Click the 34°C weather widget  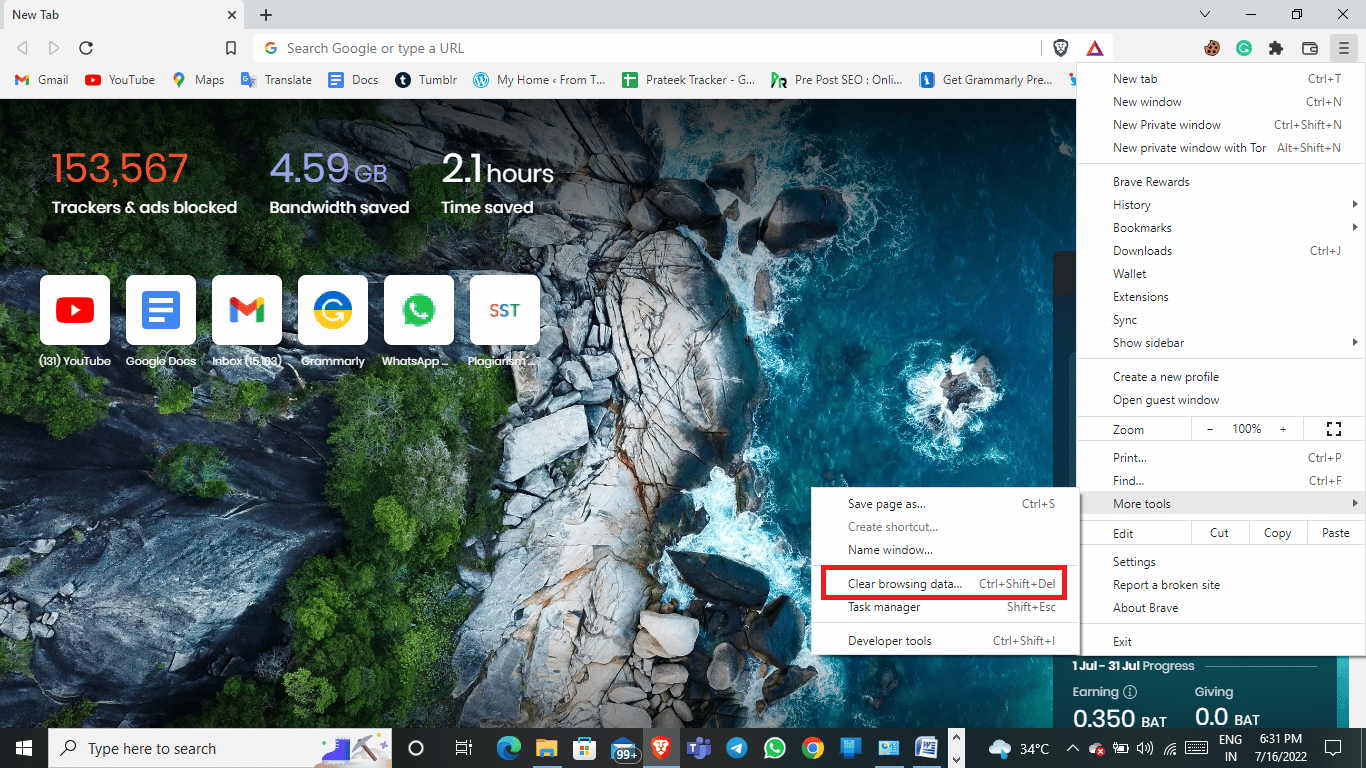tap(1019, 748)
